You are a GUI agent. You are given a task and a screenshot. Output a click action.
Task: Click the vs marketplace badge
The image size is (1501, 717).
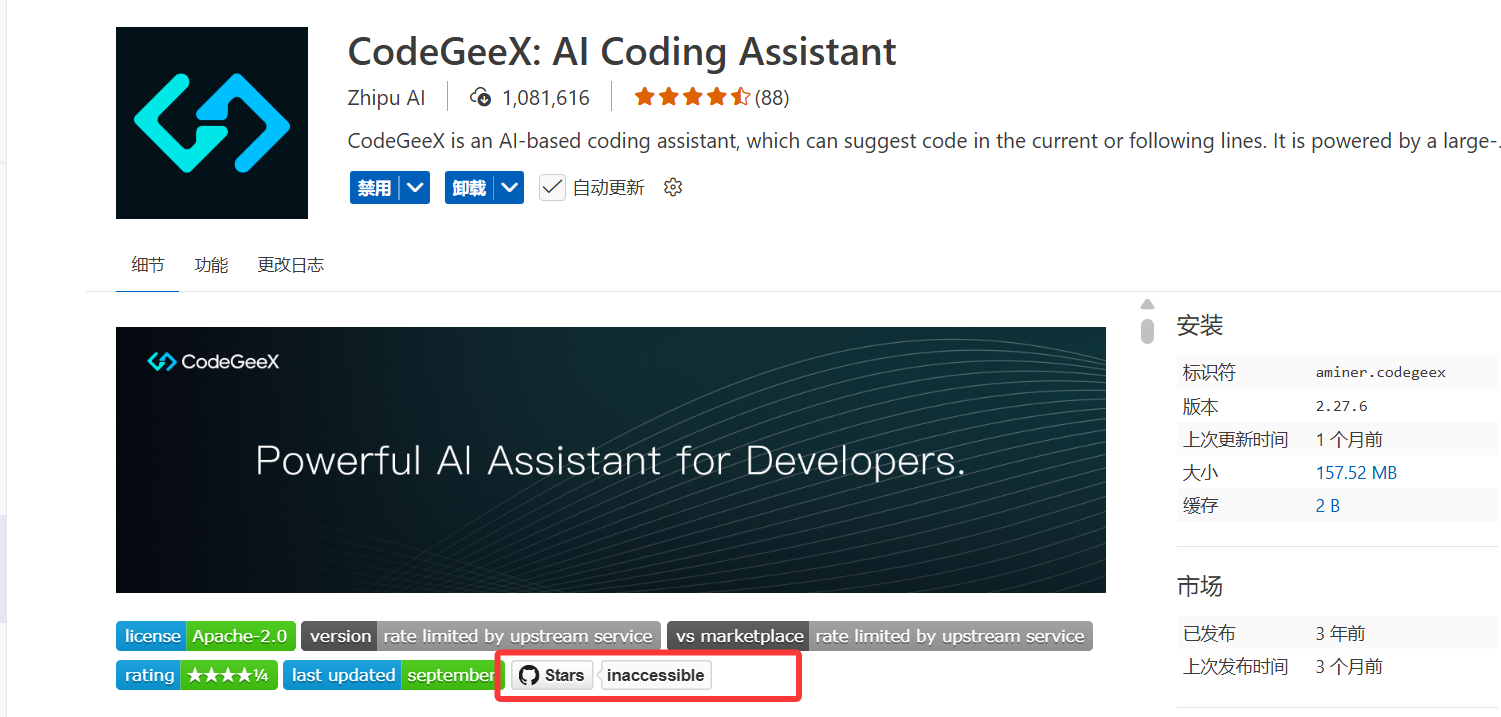(880, 636)
